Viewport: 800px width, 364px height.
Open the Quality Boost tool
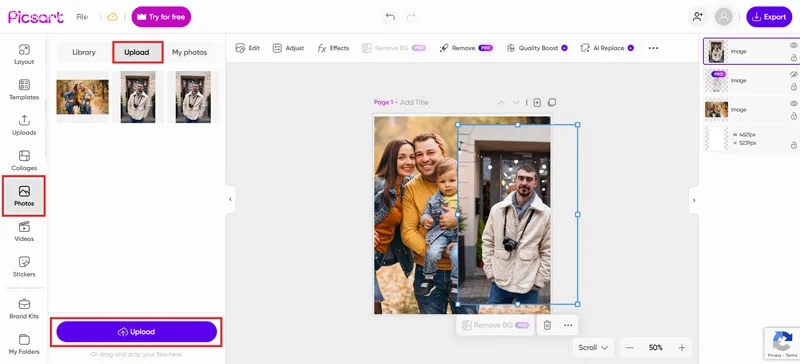pos(537,48)
